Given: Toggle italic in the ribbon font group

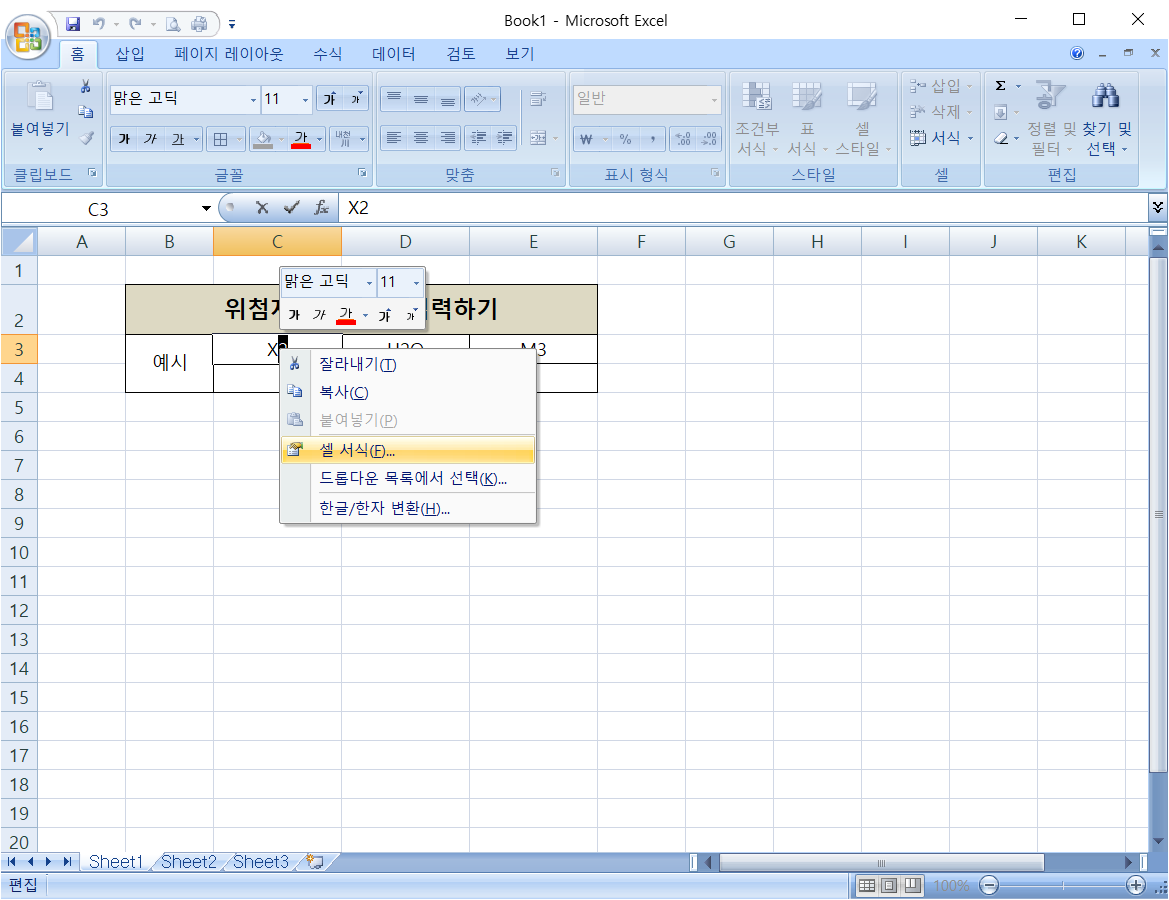Looking at the screenshot, I should pos(150,139).
